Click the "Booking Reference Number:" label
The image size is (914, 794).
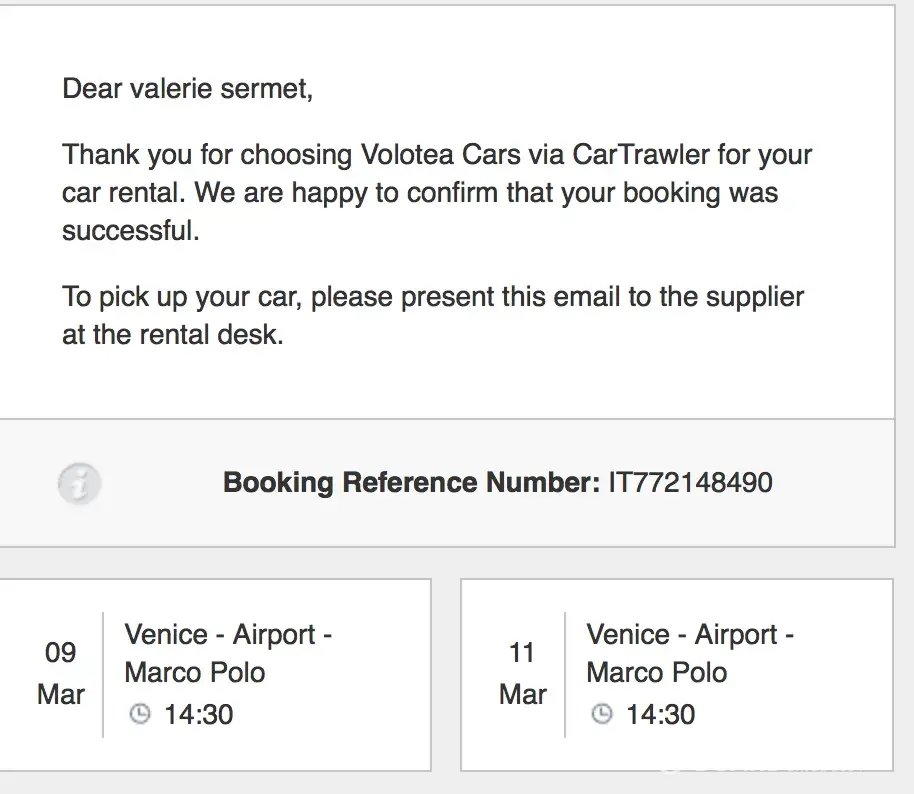pos(410,482)
